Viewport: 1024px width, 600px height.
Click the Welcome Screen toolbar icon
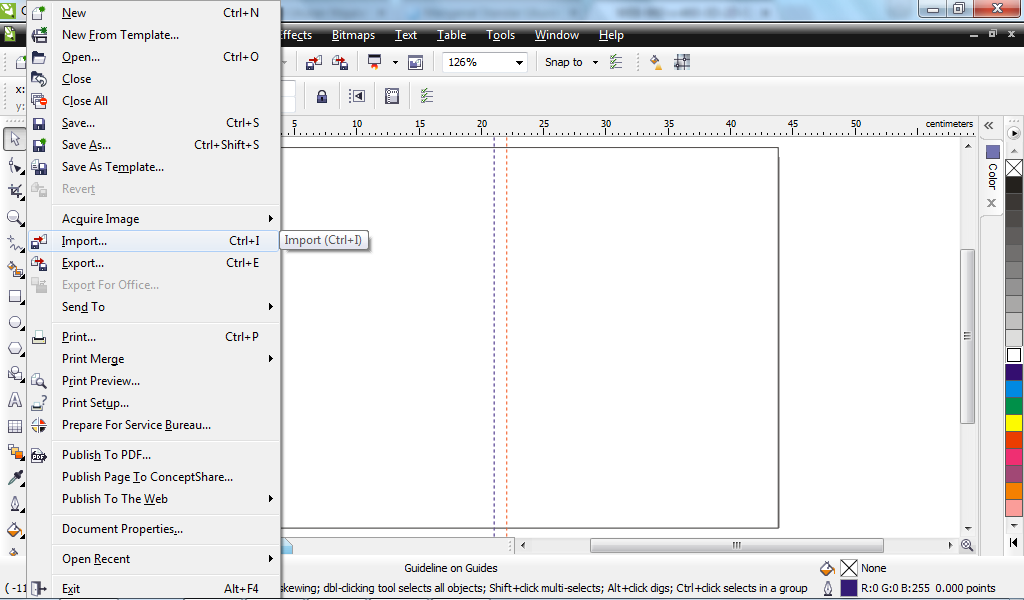pyautogui.click(x=415, y=62)
